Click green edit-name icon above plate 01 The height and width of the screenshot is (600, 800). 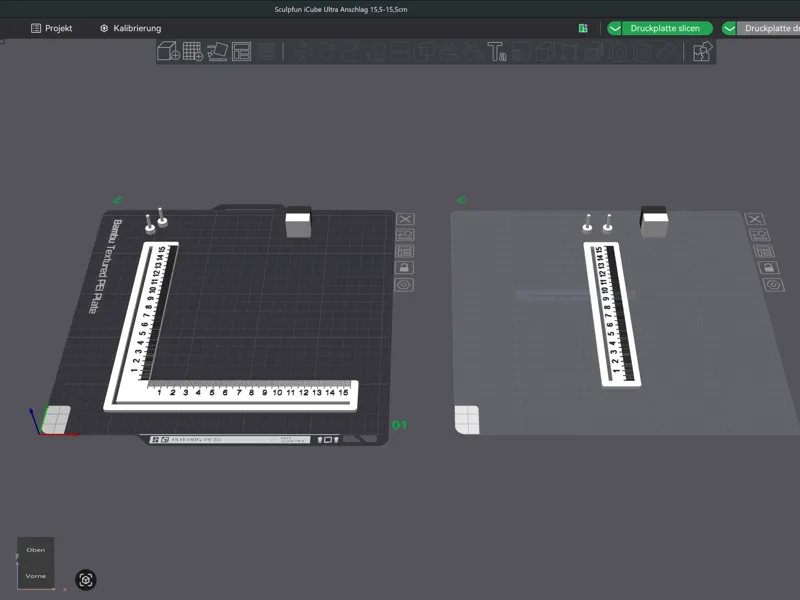pos(118,199)
